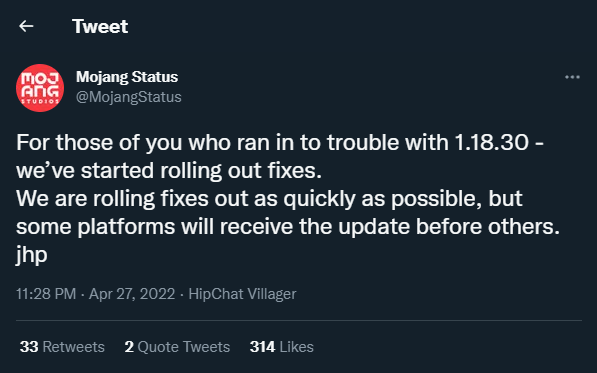Click the 'some platforms will receive' line
Viewport: 597px width, 373px height.
[x=288, y=227]
